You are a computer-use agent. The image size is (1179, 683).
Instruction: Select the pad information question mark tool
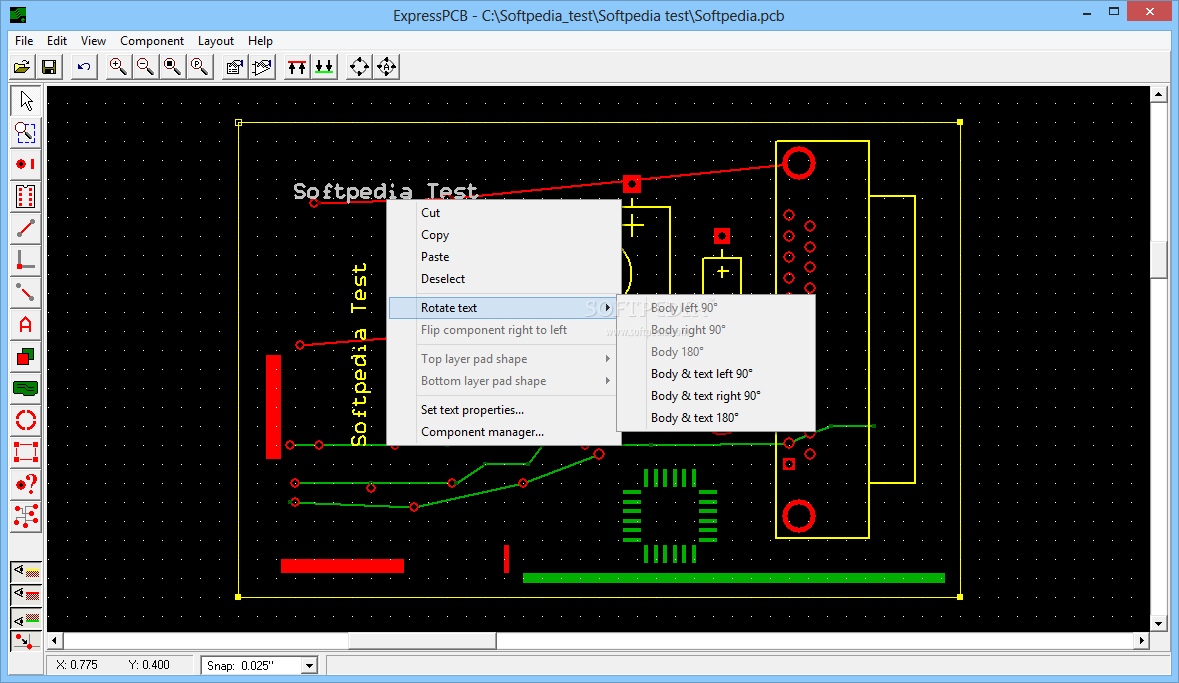coord(26,484)
